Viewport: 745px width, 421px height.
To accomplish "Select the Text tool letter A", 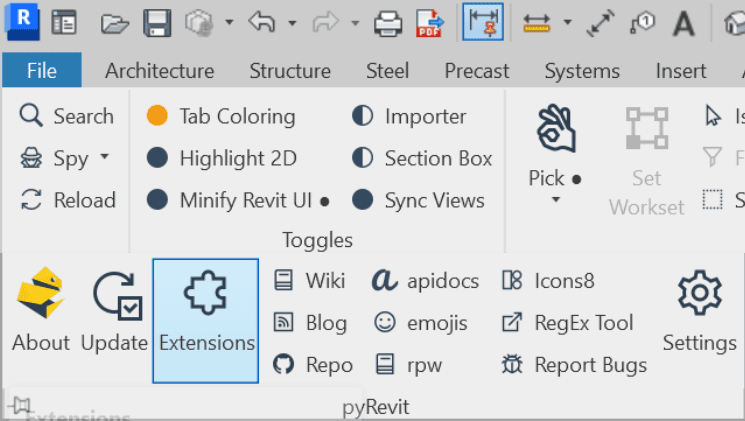I will pos(684,23).
